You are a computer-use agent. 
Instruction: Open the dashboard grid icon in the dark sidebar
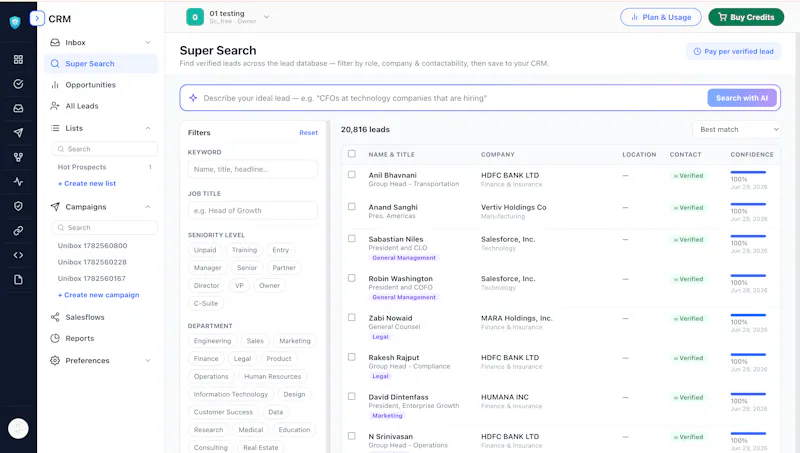18,59
